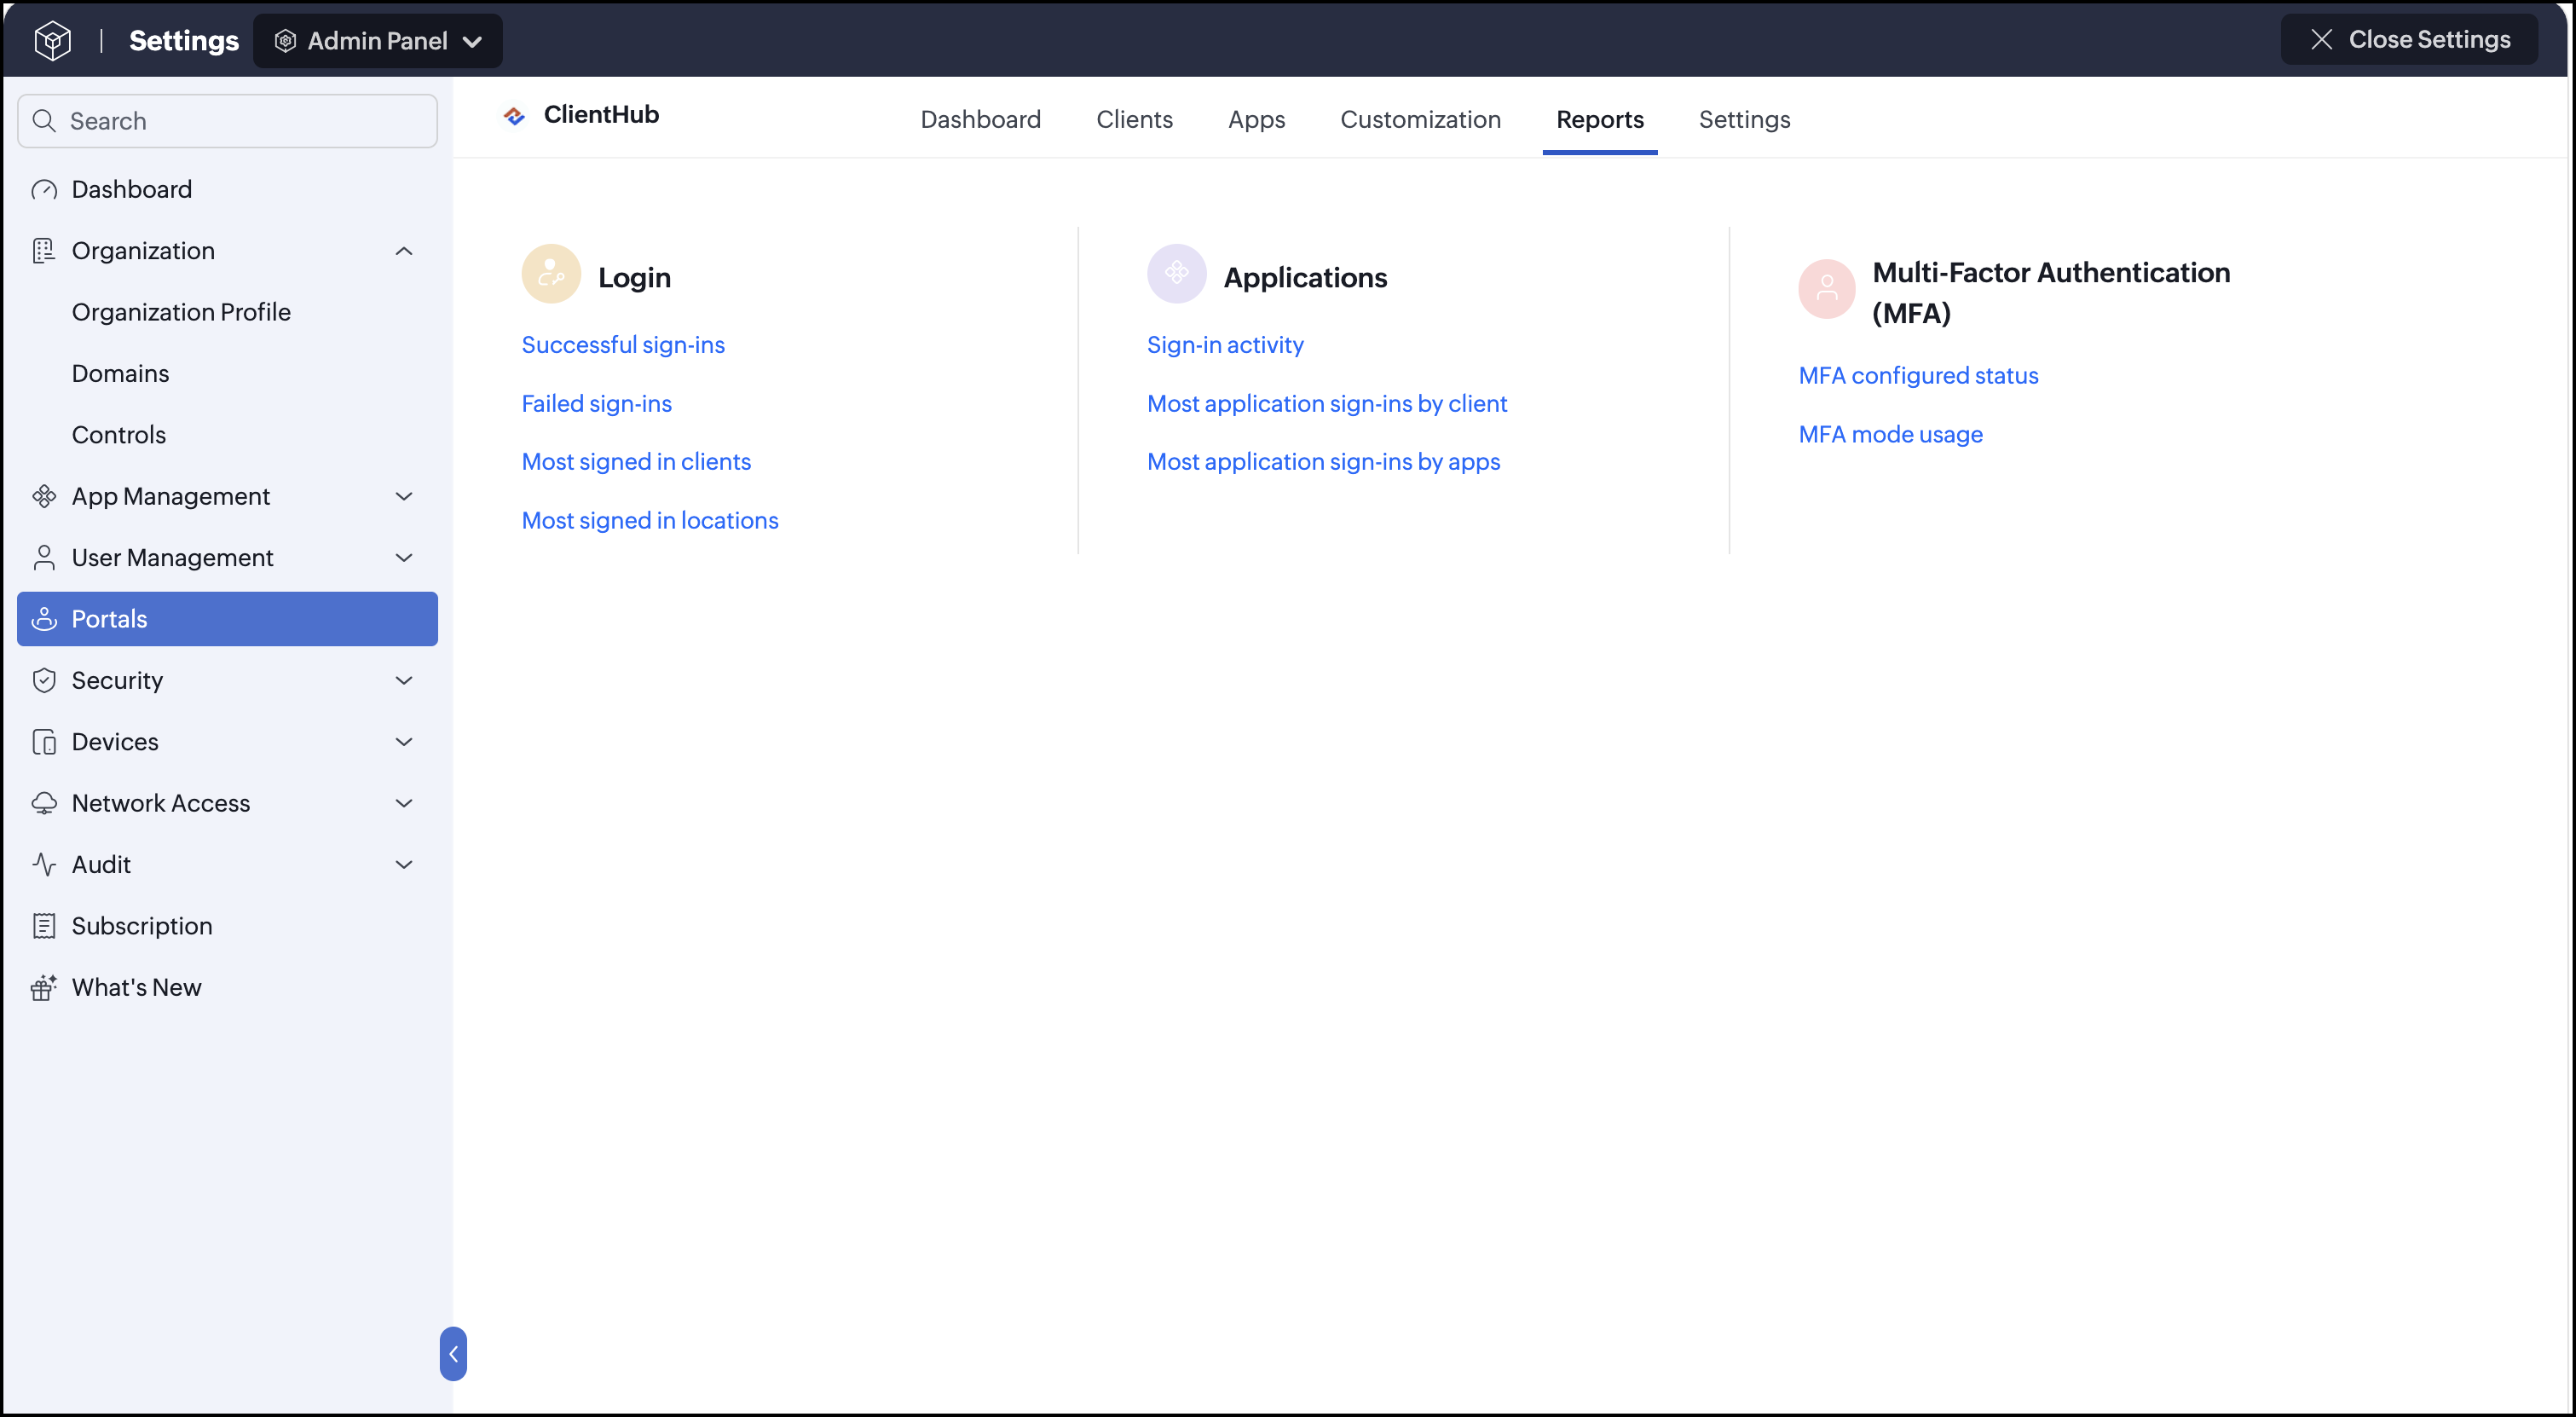Image resolution: width=2576 pixels, height=1417 pixels.
Task: Select the Reports tab
Action: tap(1599, 120)
